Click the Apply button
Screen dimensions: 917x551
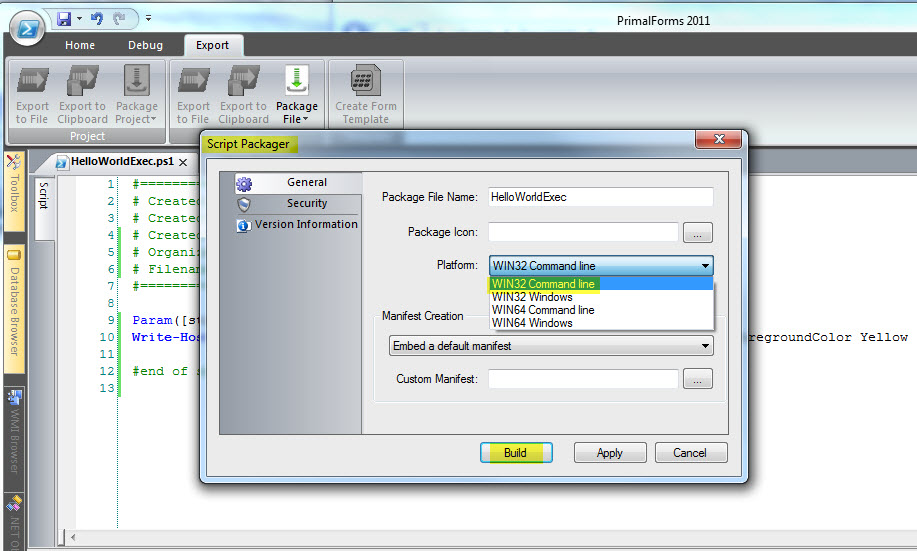tap(610, 453)
